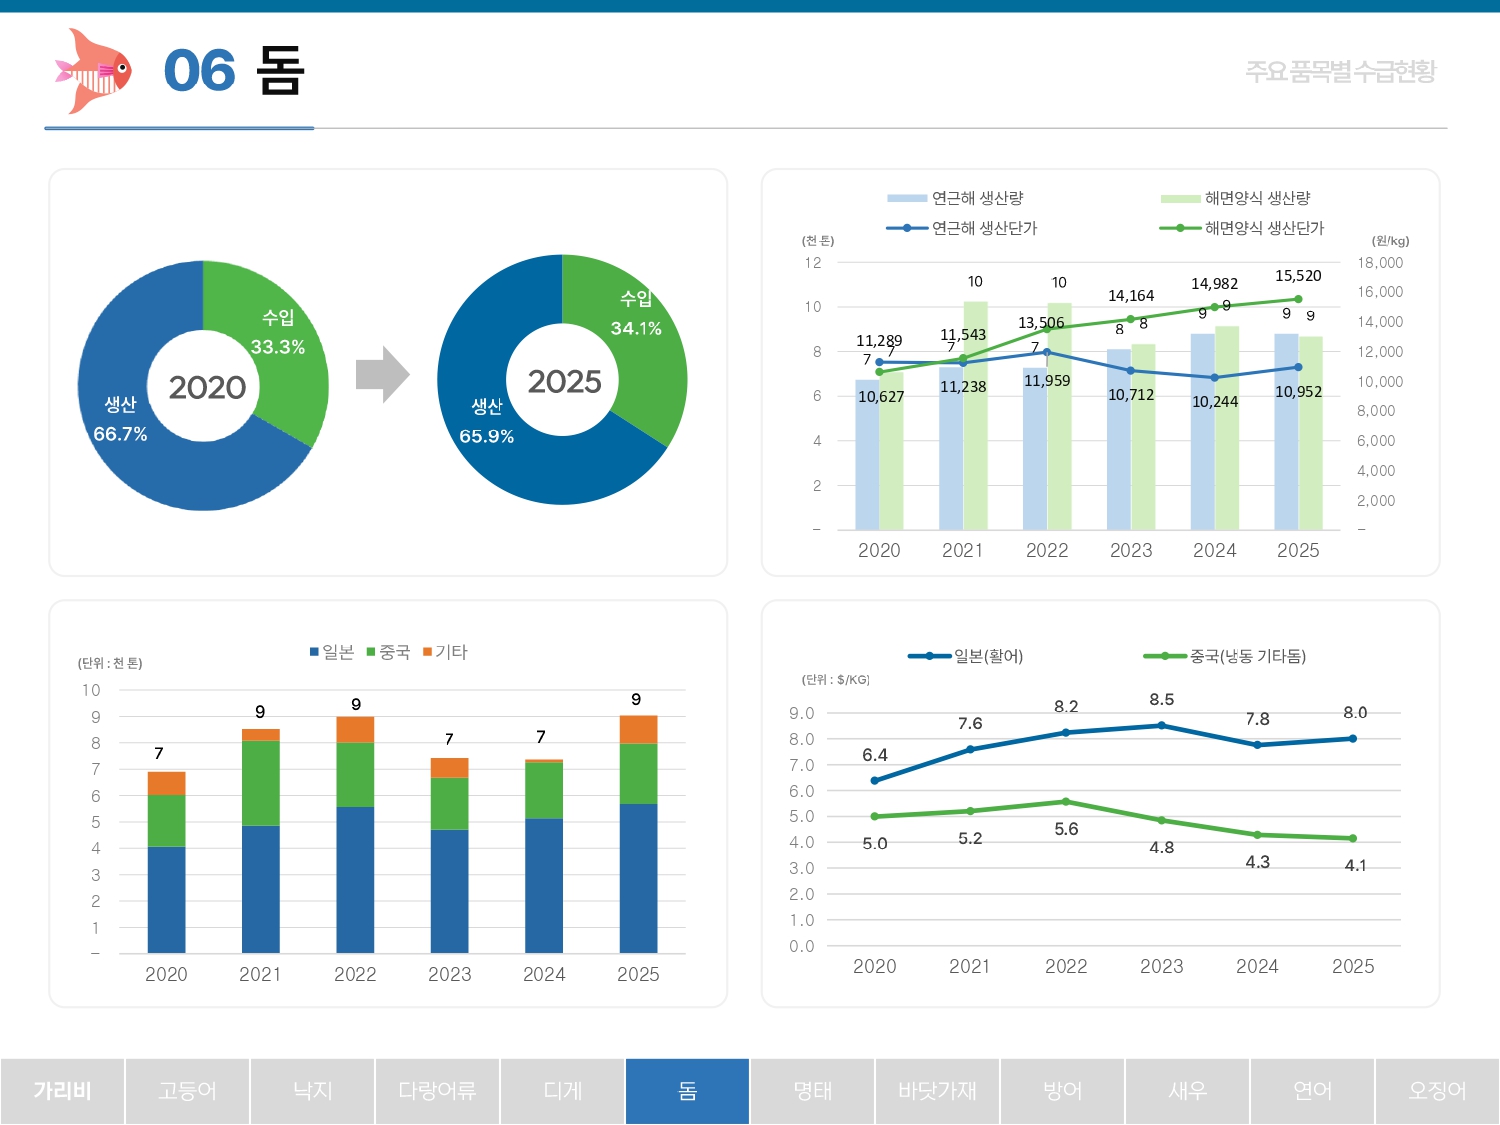Click the 2020 donut chart center label
1500x1125 pixels.
pyautogui.click(x=207, y=387)
